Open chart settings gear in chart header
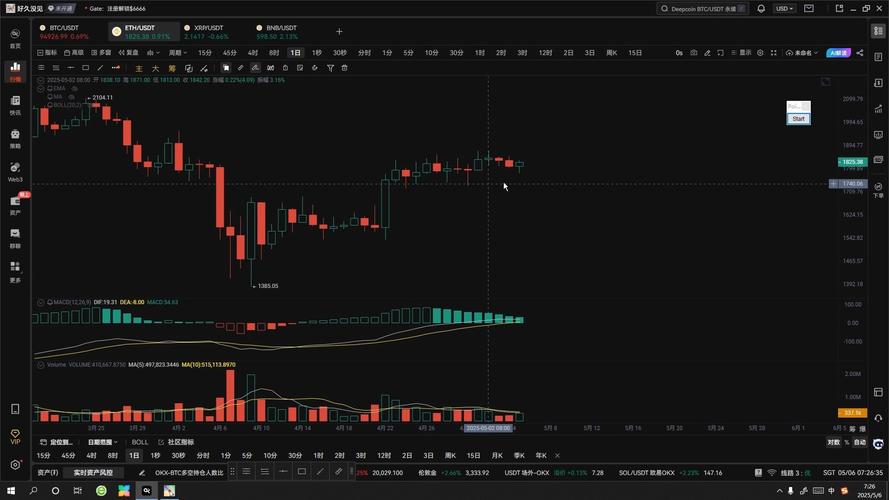Viewport: 889px width, 500px height. (760, 53)
